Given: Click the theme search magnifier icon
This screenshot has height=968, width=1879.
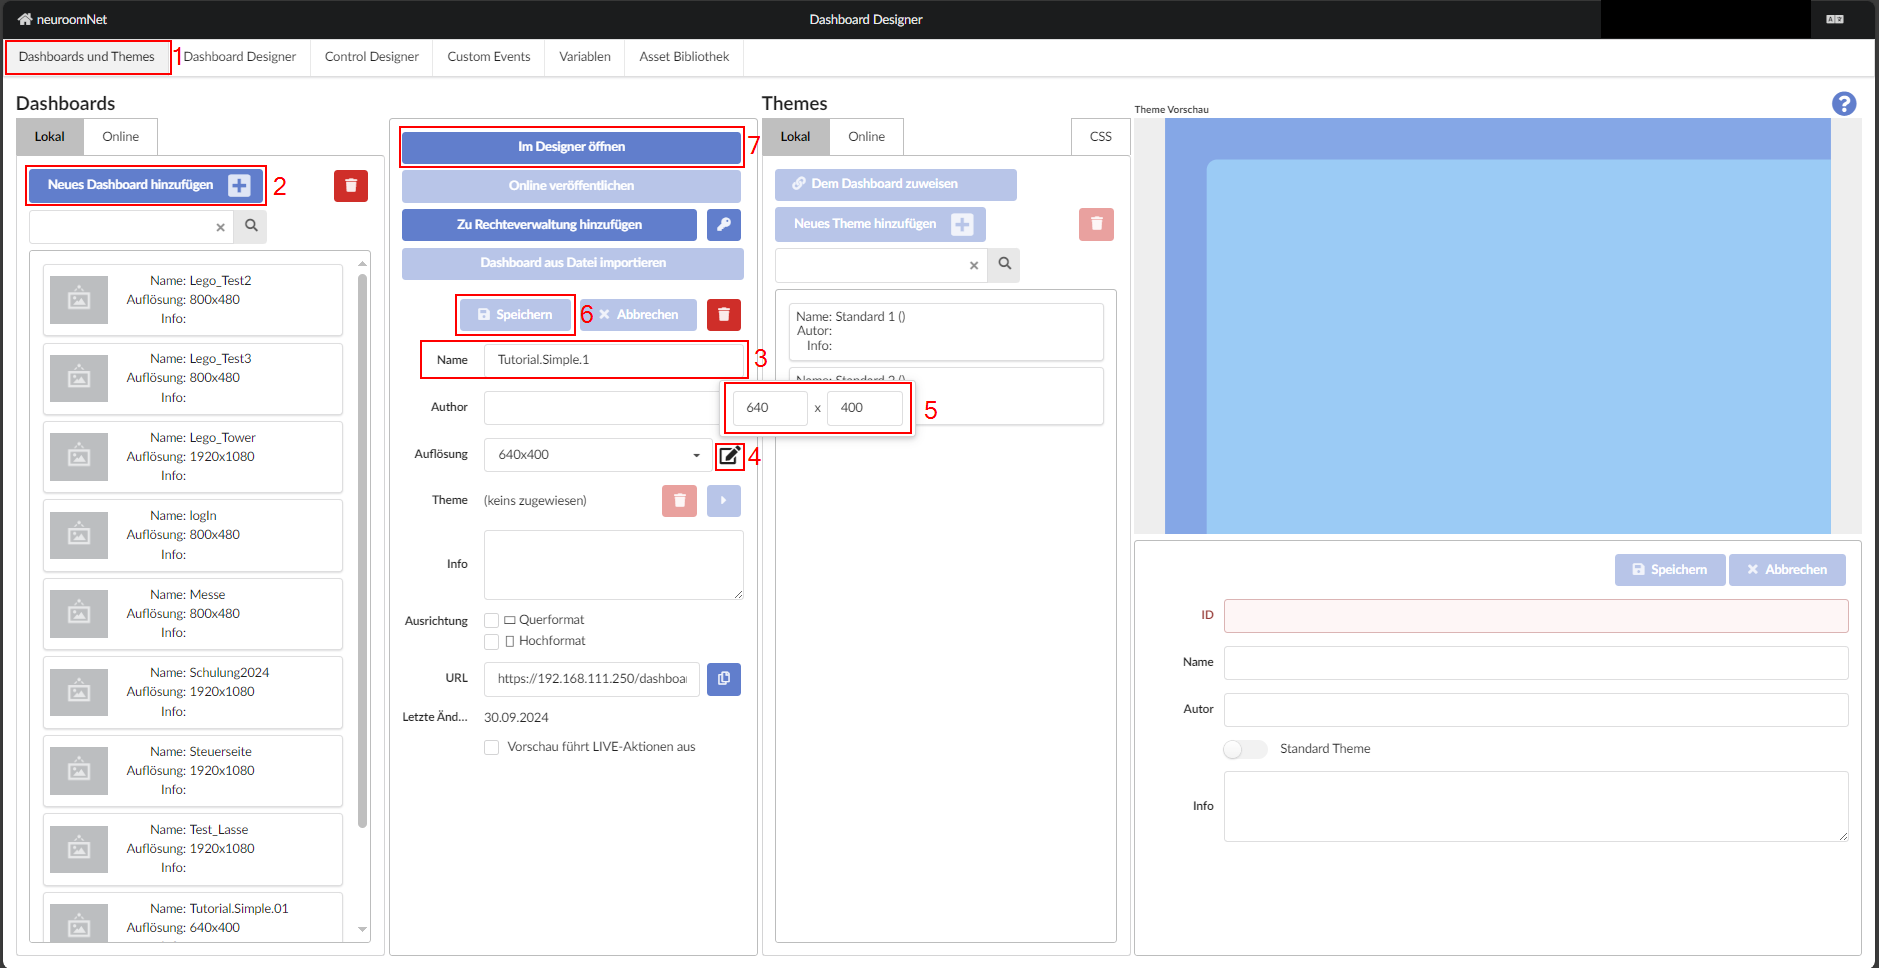Looking at the screenshot, I should pyautogui.click(x=1004, y=265).
